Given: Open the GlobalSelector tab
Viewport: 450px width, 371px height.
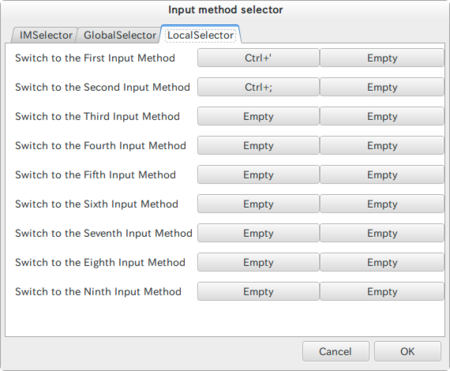Looking at the screenshot, I should click(x=119, y=35).
